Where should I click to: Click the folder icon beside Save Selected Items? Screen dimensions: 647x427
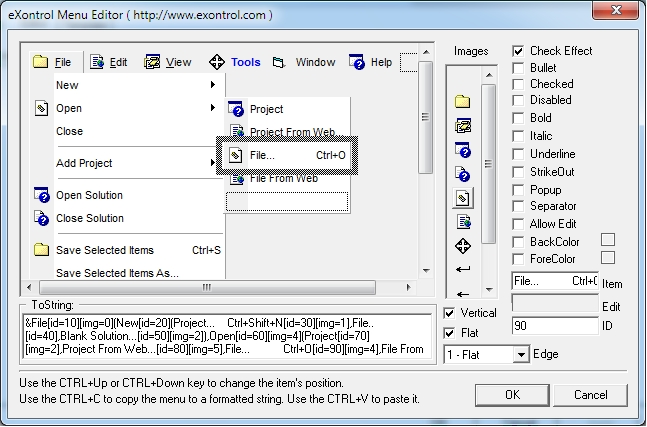pos(41,250)
